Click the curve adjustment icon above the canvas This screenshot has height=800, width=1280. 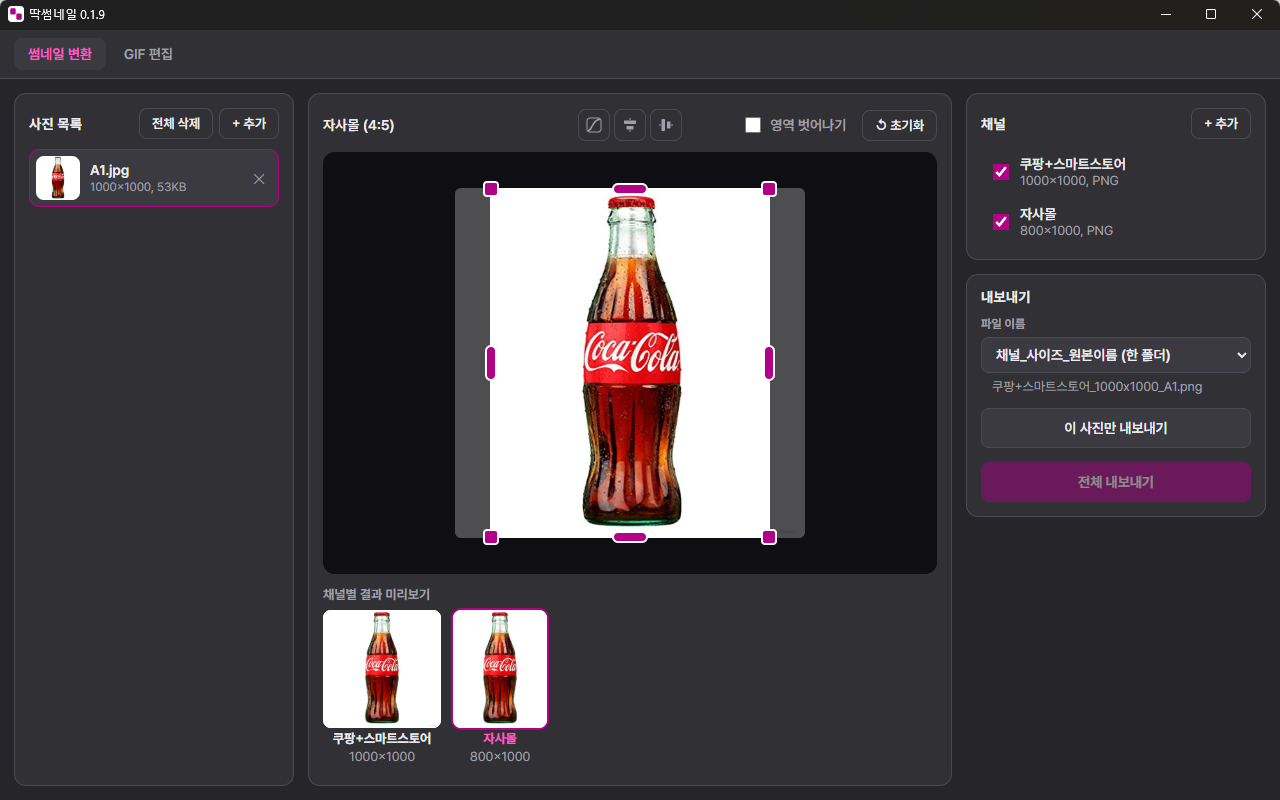tap(594, 125)
